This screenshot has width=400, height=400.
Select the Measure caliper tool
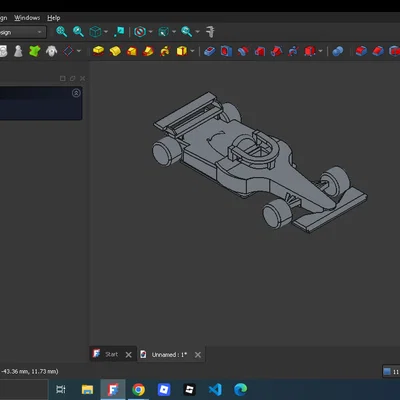(x=210, y=32)
